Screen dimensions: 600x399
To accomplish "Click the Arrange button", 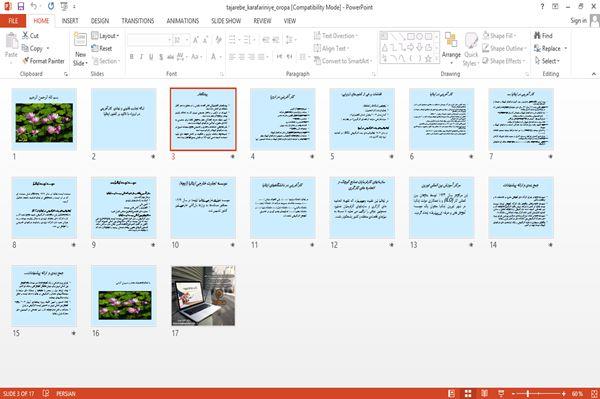I will (x=451, y=48).
